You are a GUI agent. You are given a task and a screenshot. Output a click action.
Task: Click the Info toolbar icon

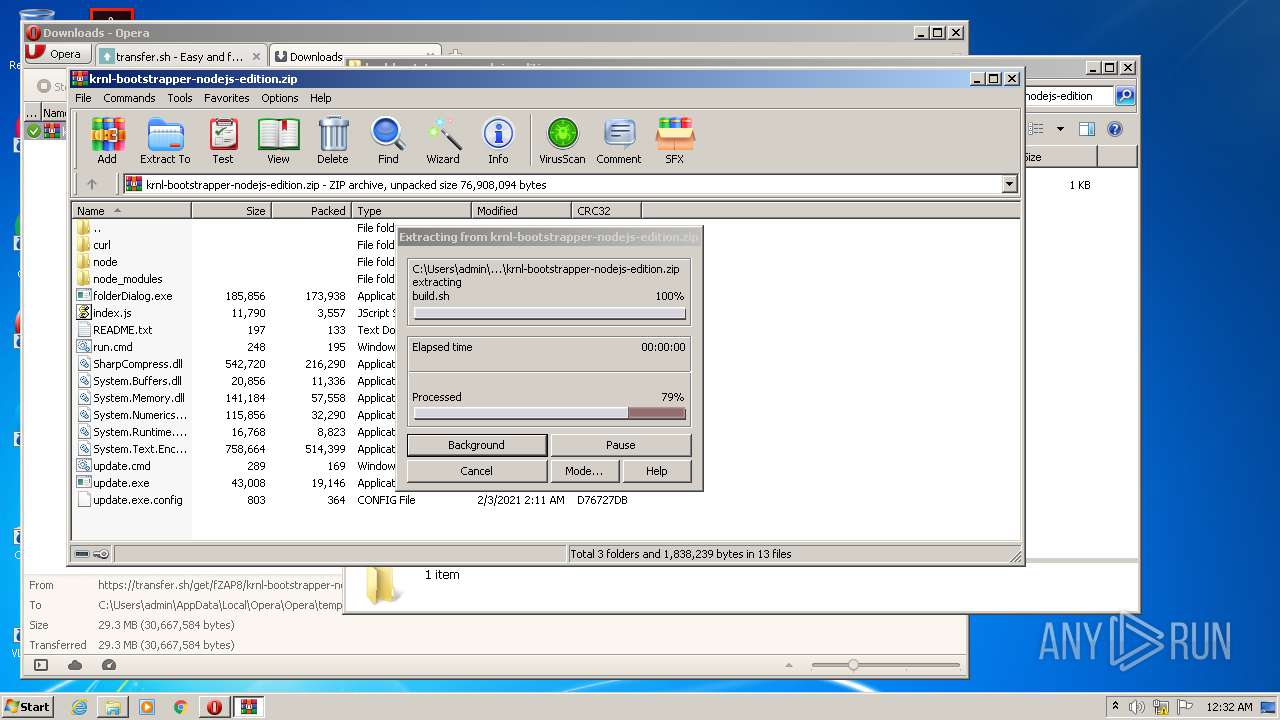498,141
